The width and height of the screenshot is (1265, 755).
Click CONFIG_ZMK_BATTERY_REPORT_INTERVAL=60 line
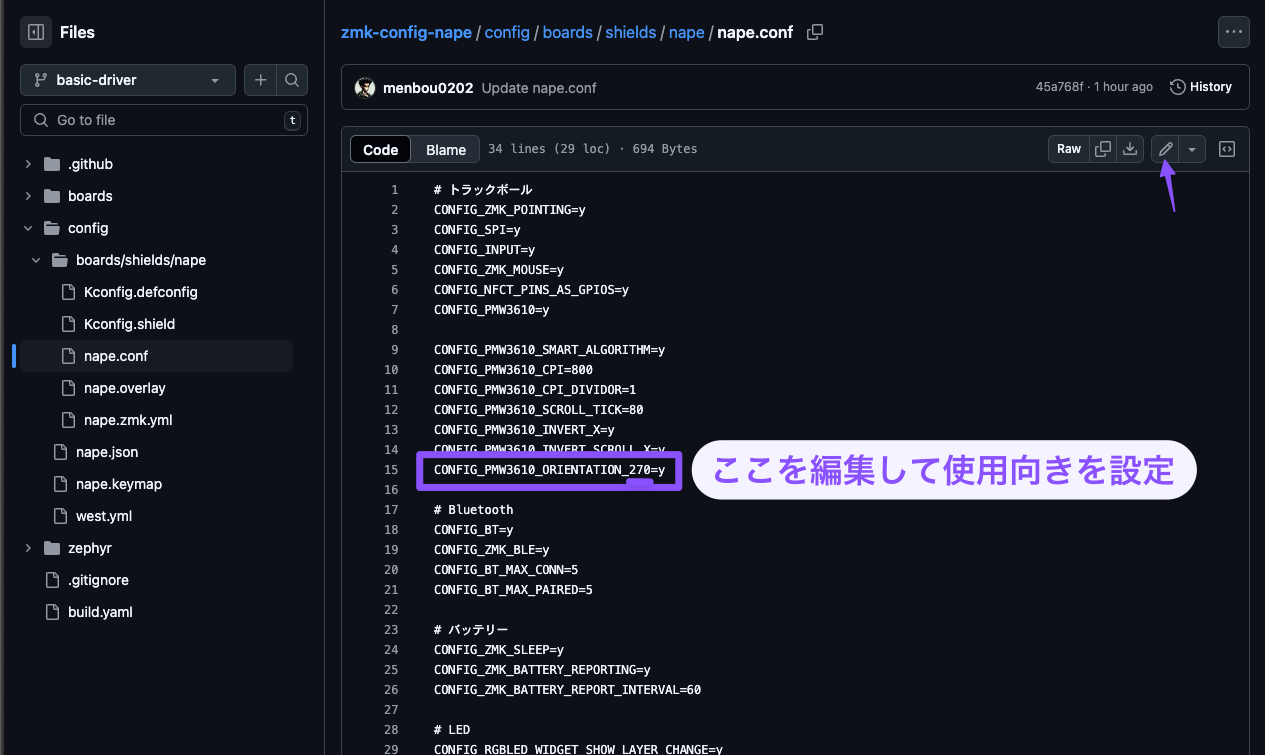567,690
